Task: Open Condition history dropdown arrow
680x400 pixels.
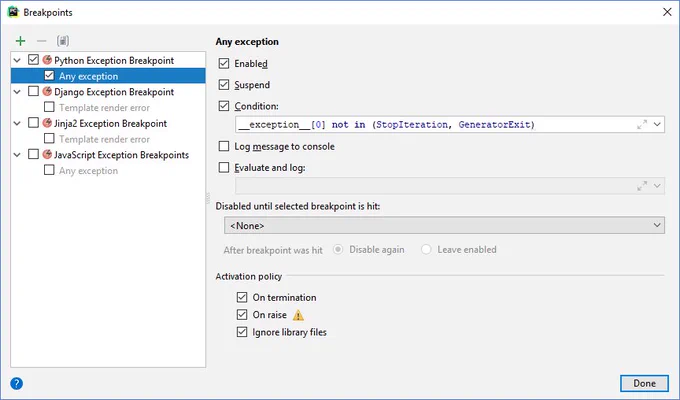Action: point(657,125)
